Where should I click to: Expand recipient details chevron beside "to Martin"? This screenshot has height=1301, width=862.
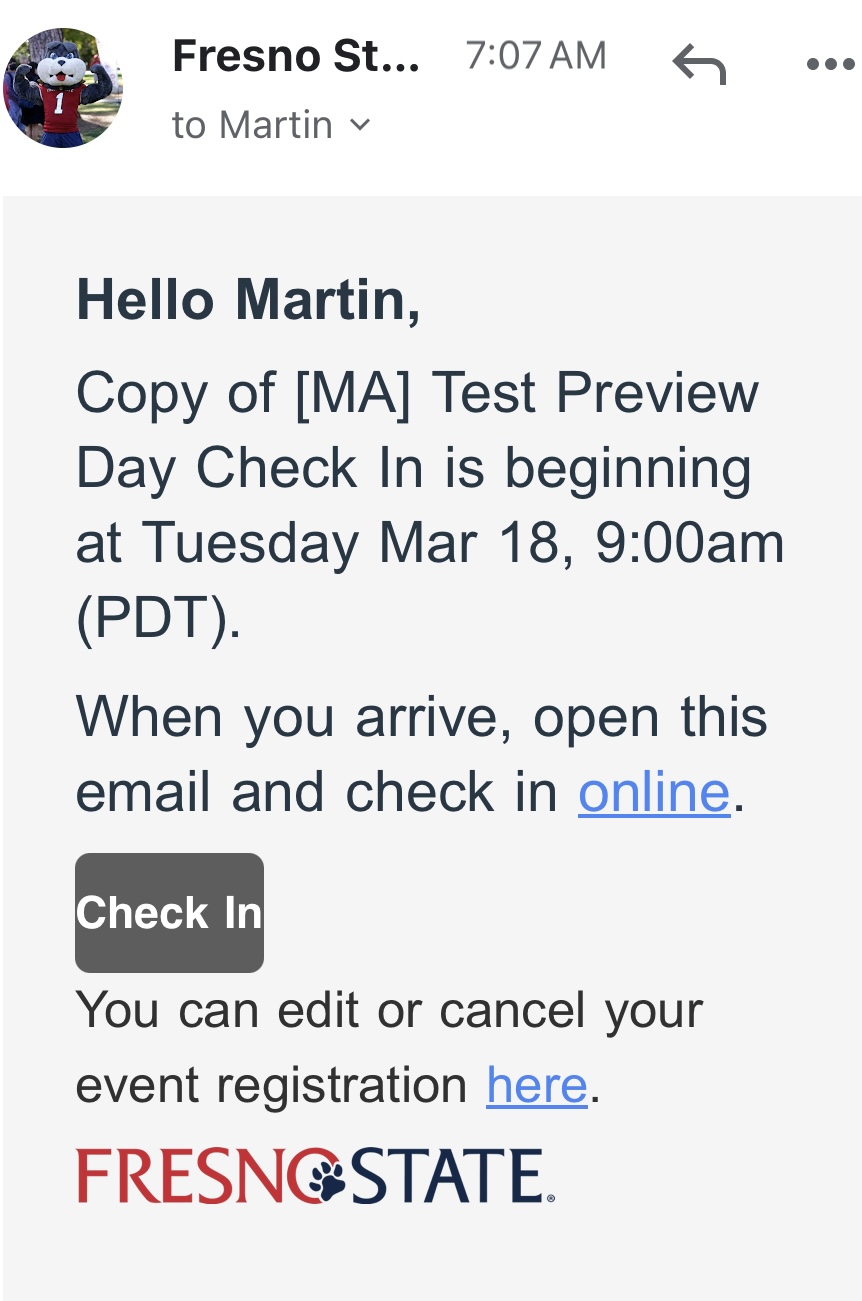pyautogui.click(x=360, y=125)
